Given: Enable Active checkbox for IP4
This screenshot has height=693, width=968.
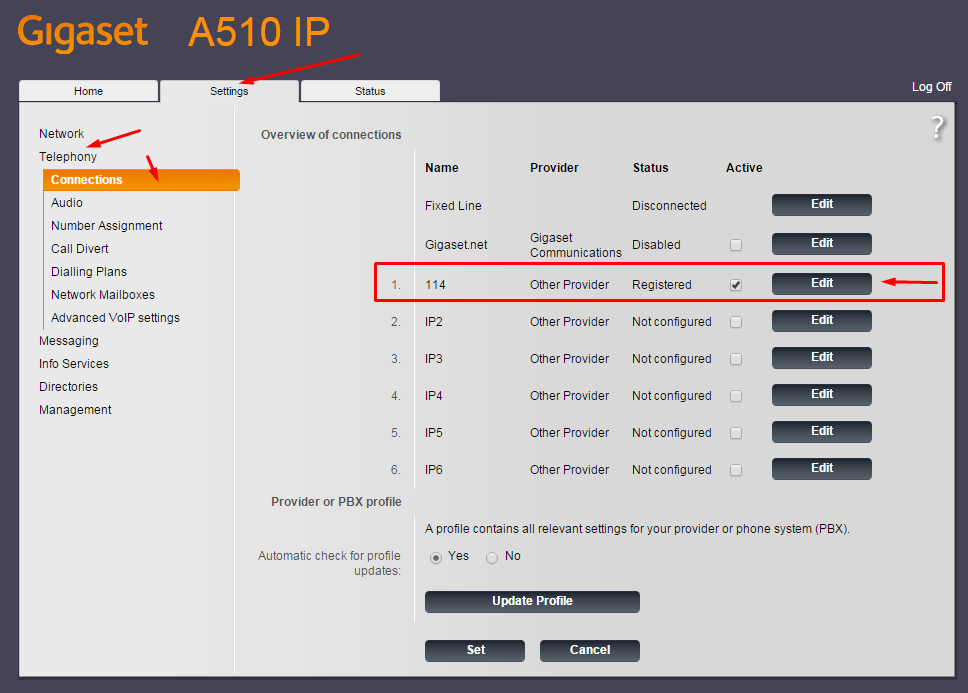Looking at the screenshot, I should [736, 396].
